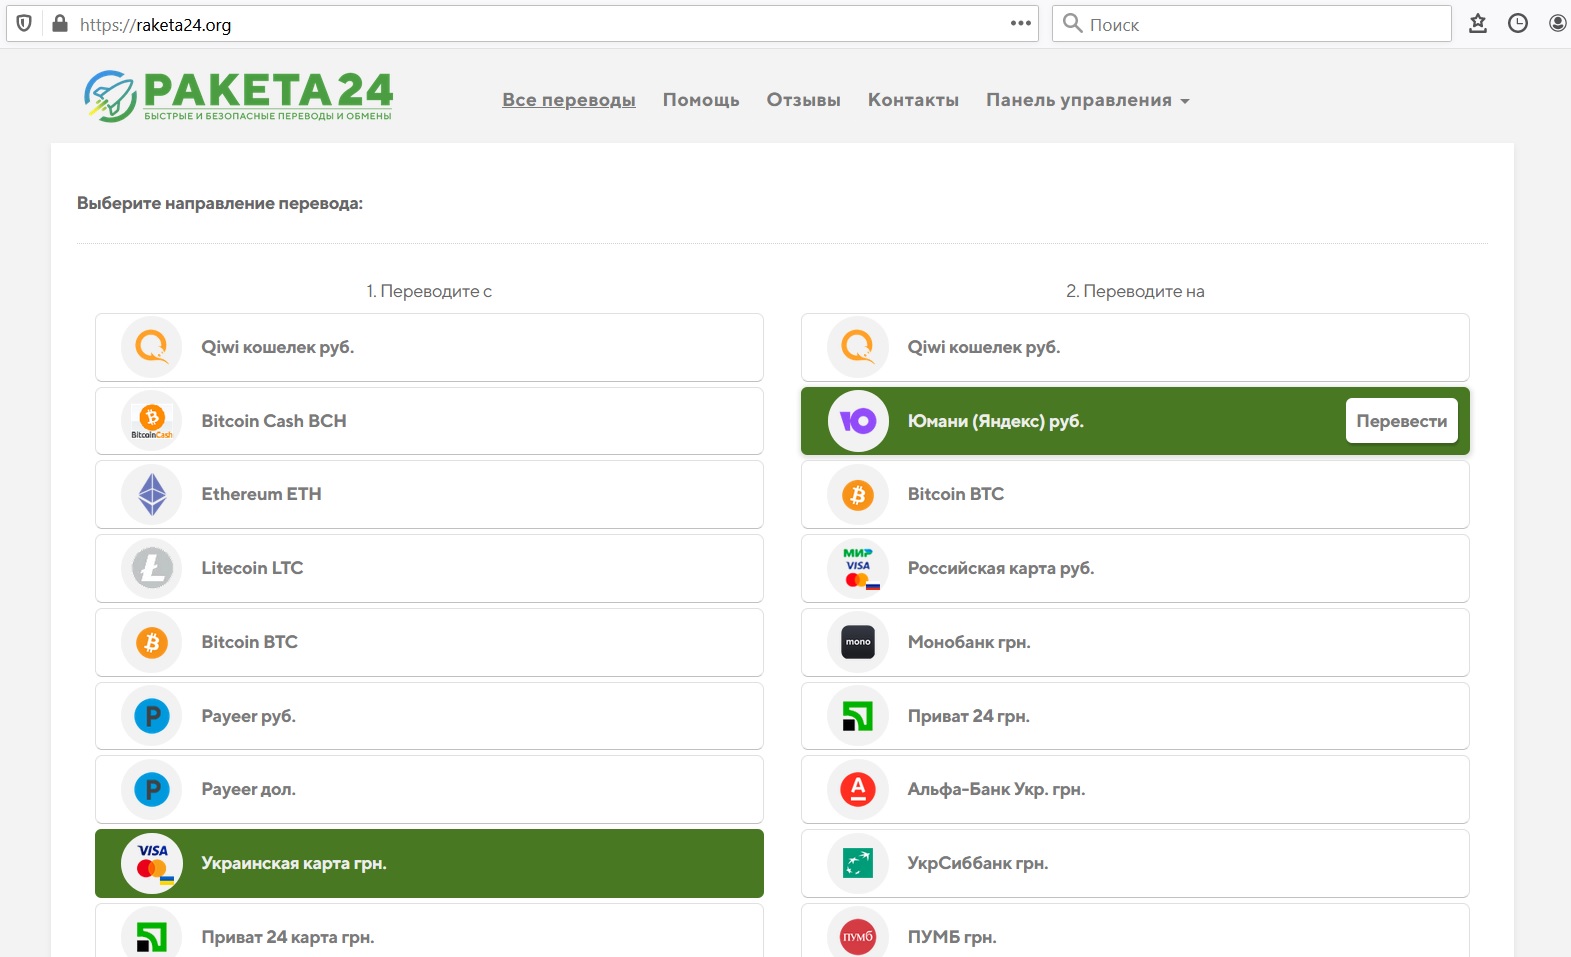Open the browser history clock icon
The height and width of the screenshot is (957, 1571).
click(1518, 23)
